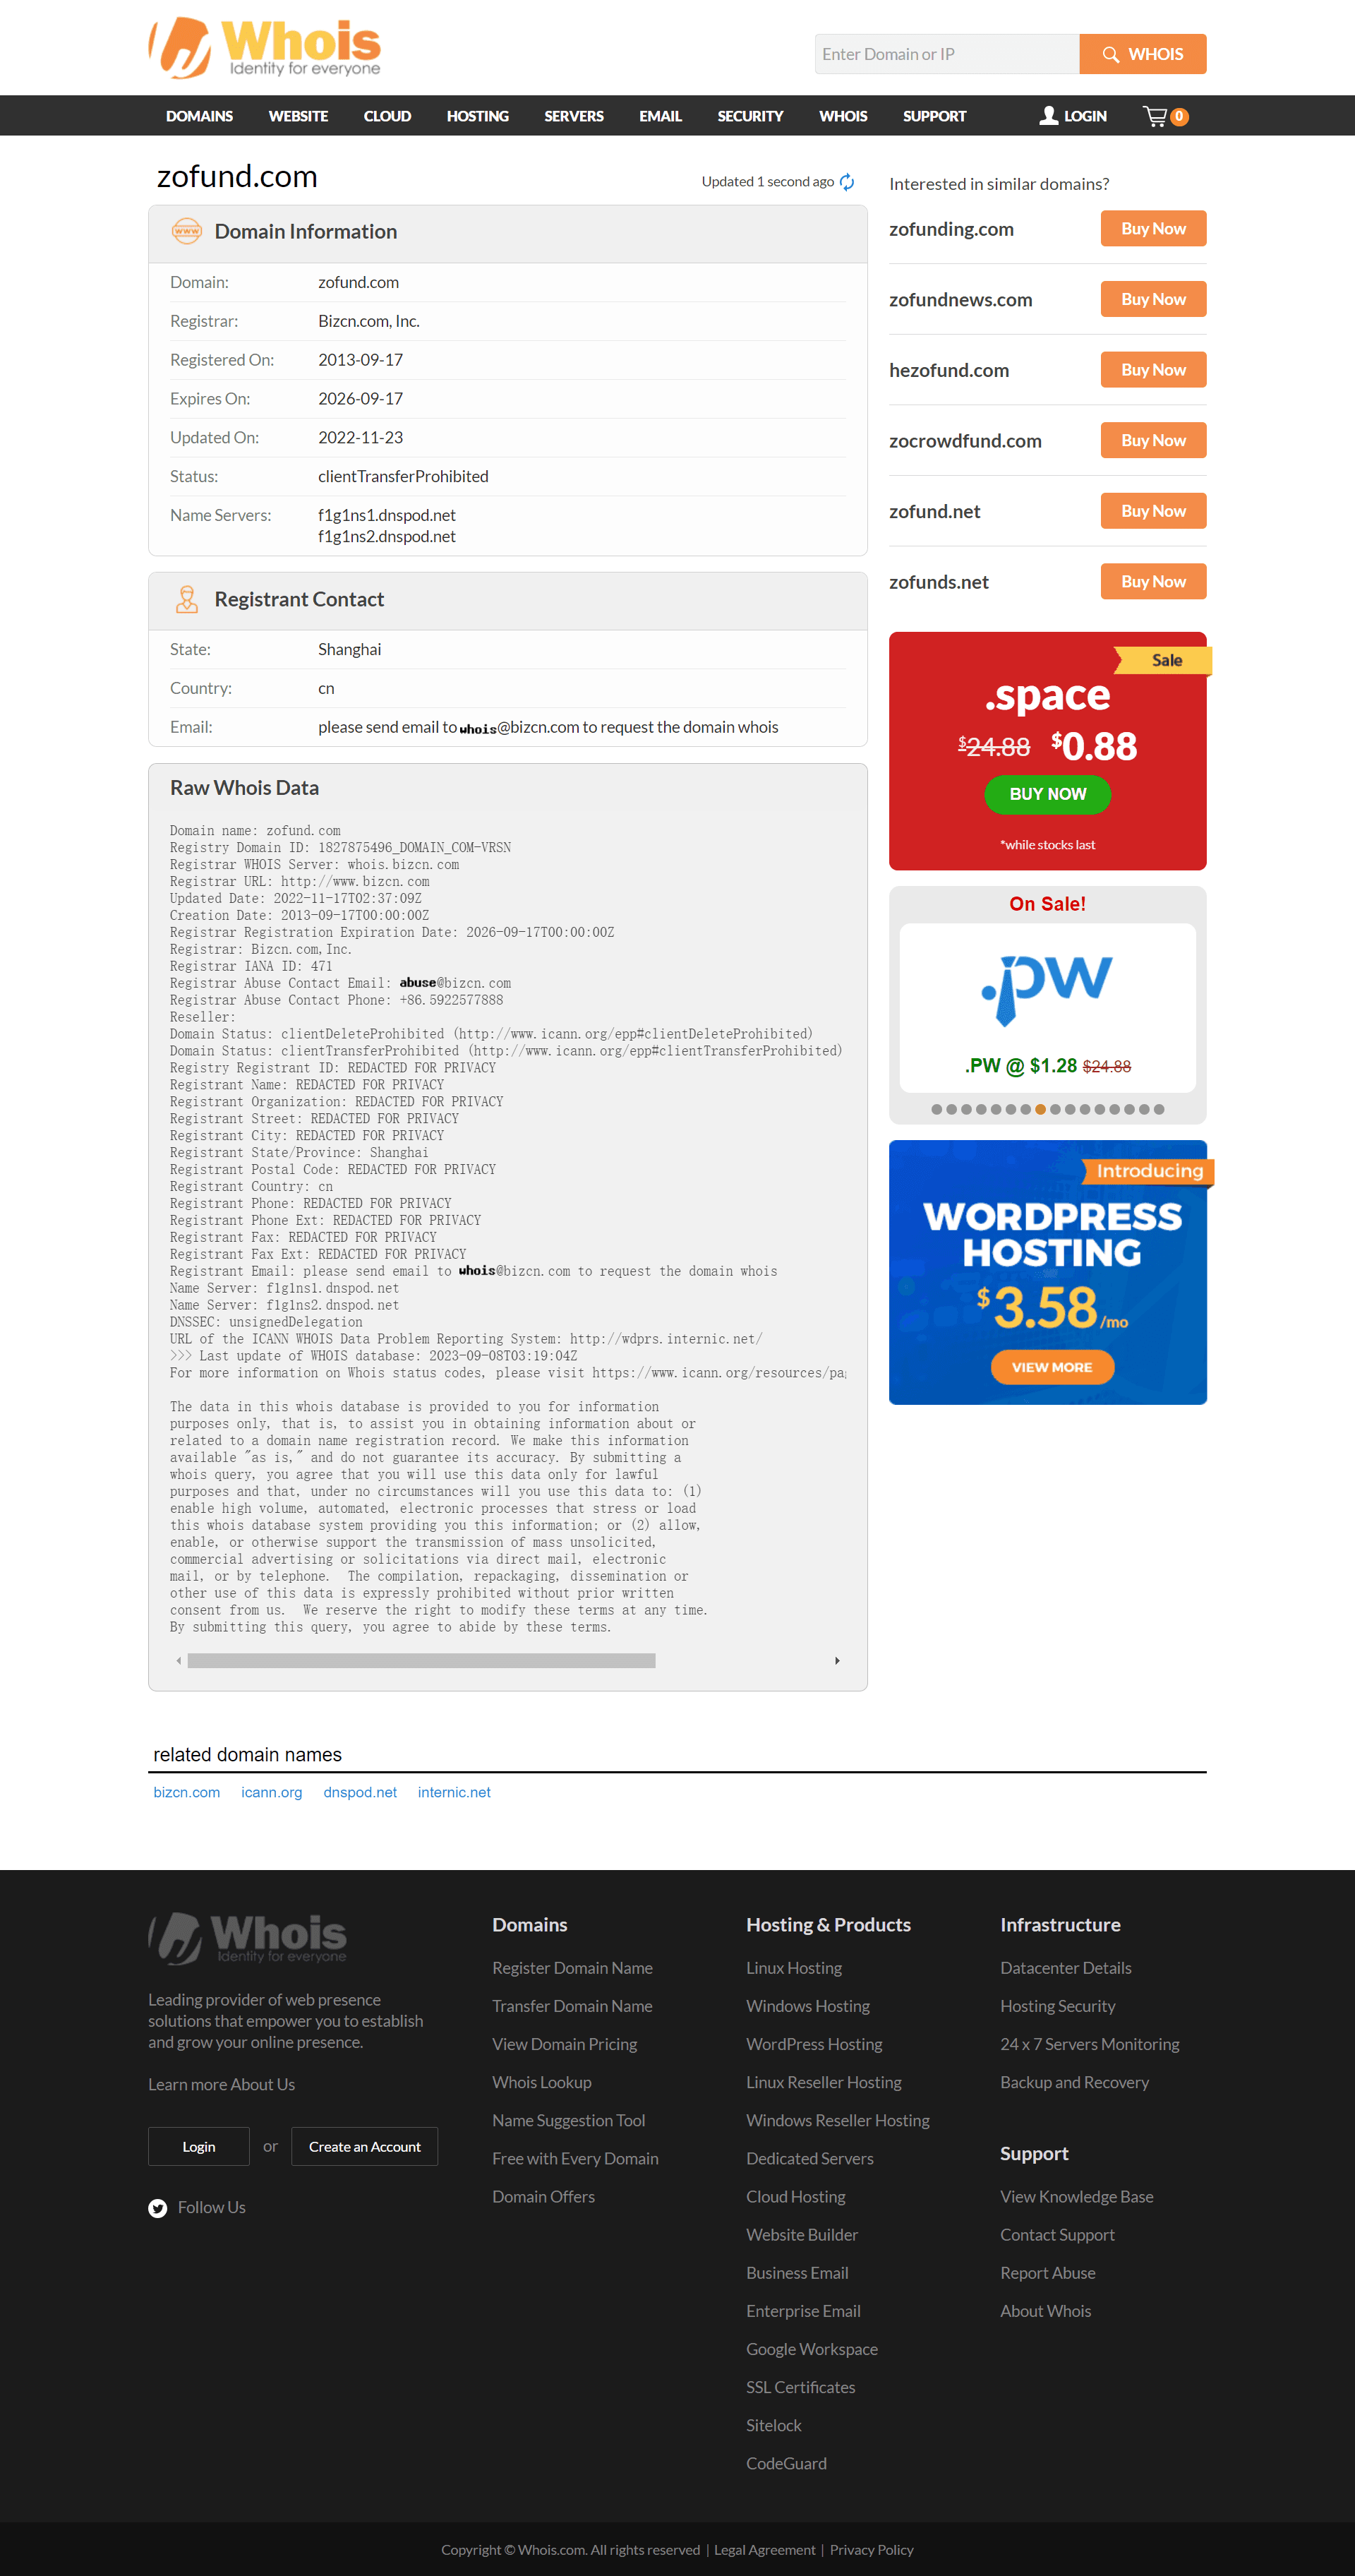This screenshot has width=1355, height=2576.
Task: Open the dnspod.net related domain link
Action: pyautogui.click(x=360, y=1792)
